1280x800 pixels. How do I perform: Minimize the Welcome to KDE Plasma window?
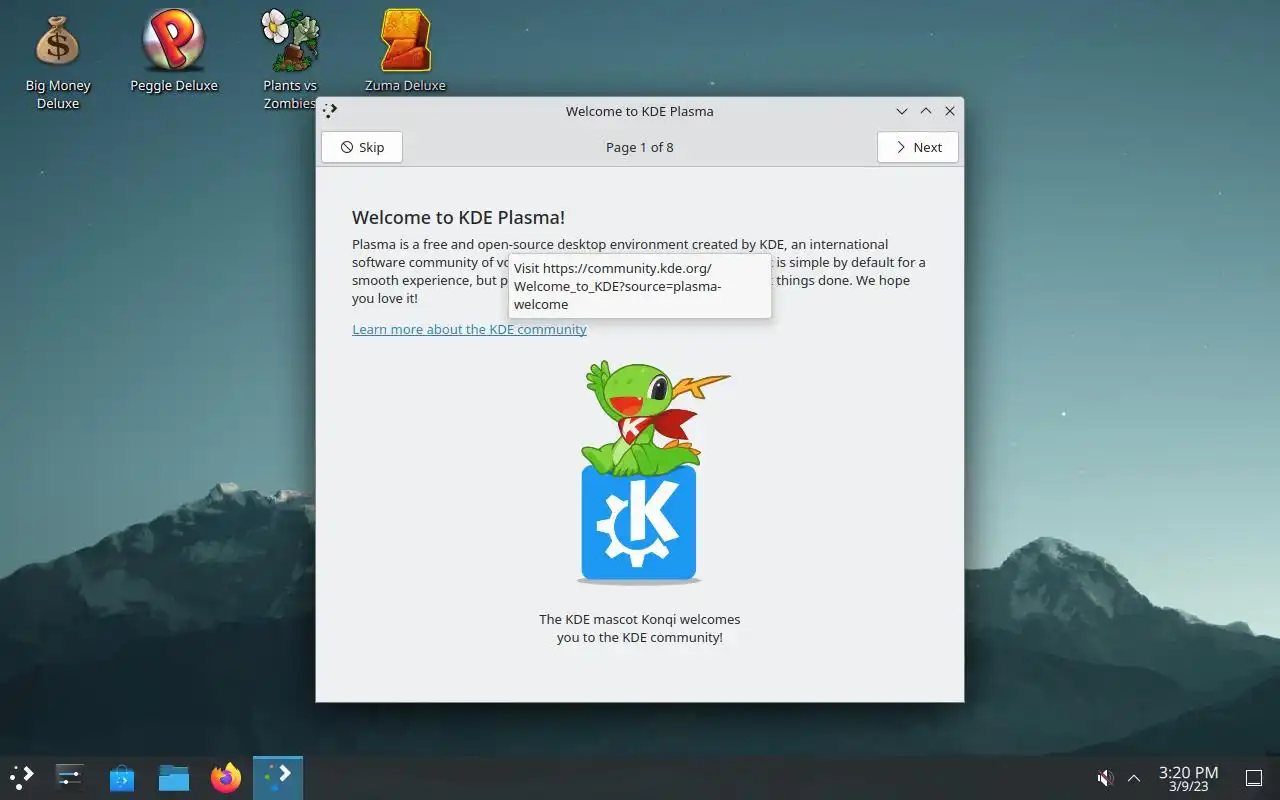tap(902, 111)
